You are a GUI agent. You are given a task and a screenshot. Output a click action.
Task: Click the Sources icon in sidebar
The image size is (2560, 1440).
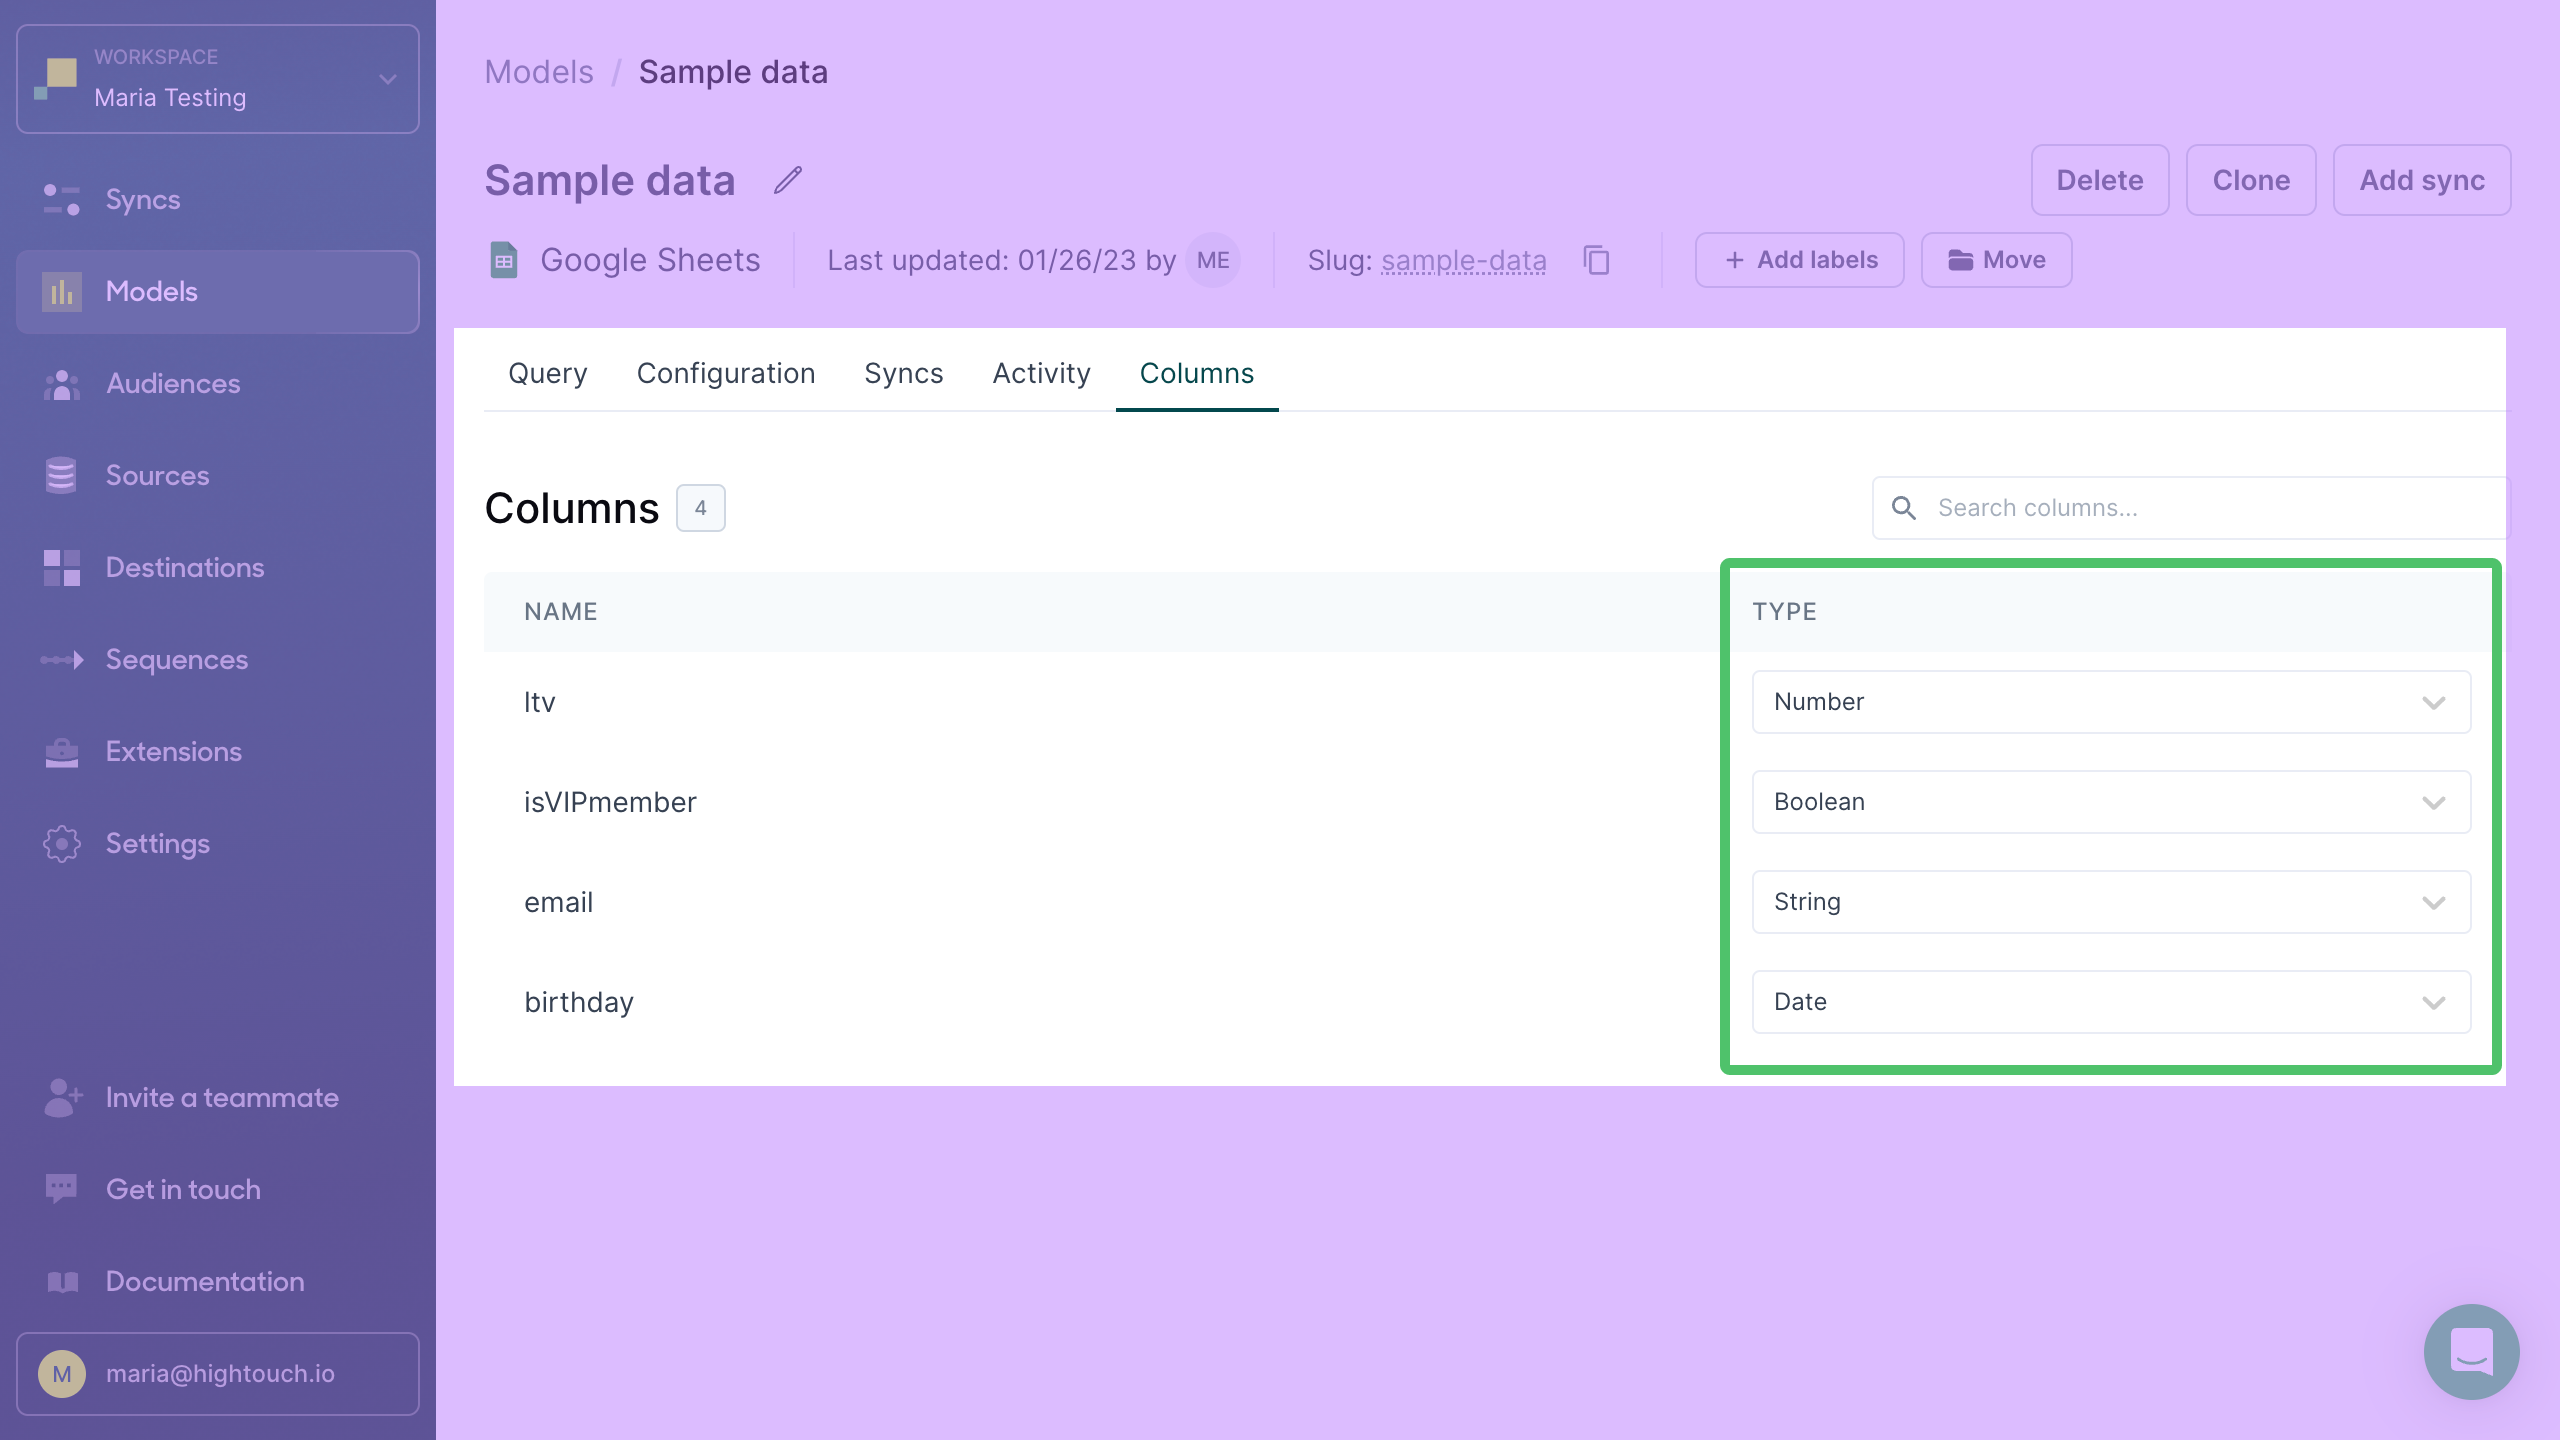click(62, 475)
